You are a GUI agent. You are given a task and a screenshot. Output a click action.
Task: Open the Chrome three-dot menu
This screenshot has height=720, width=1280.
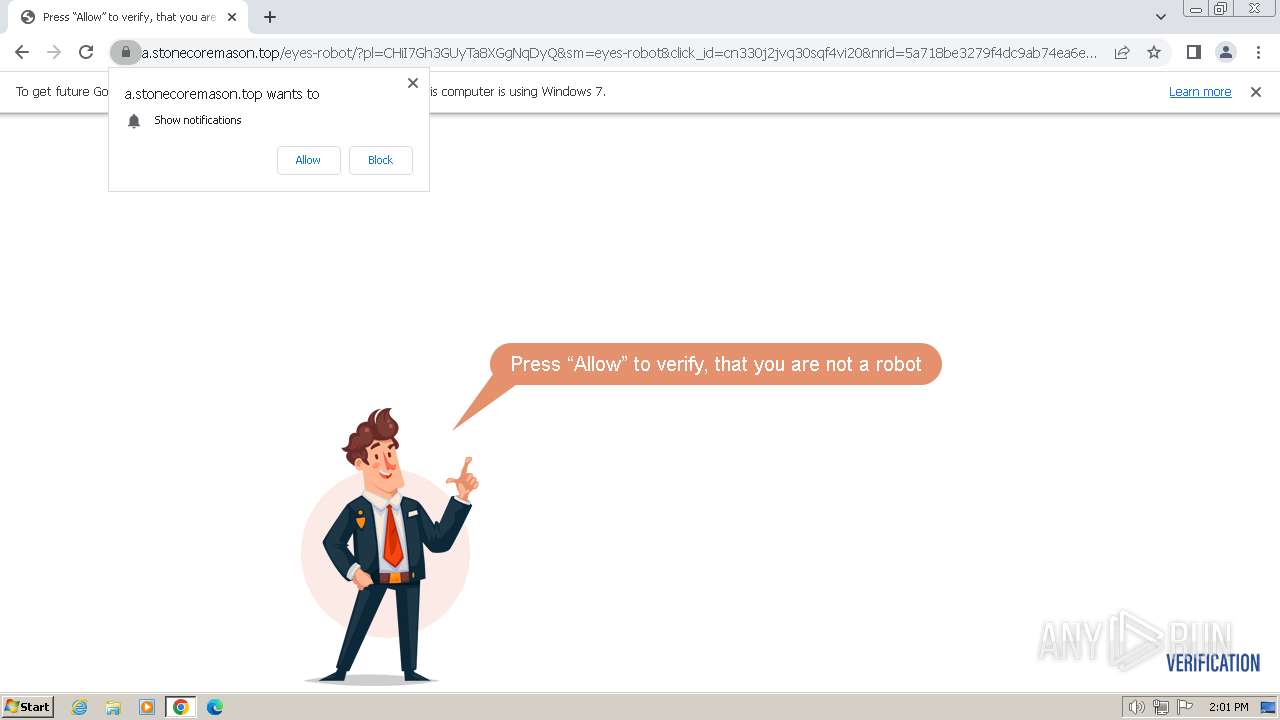click(1257, 52)
